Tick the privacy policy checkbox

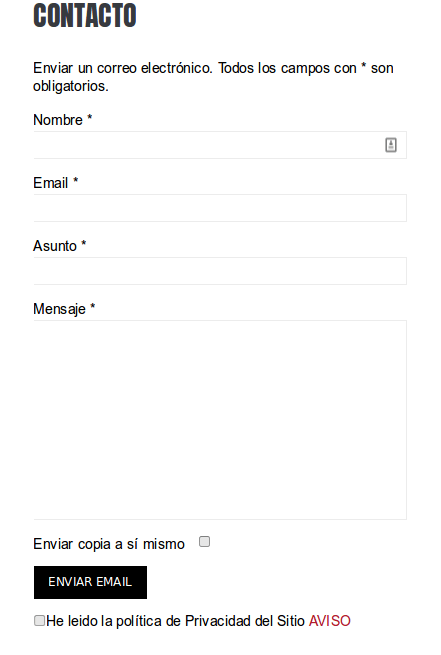tap(39, 620)
